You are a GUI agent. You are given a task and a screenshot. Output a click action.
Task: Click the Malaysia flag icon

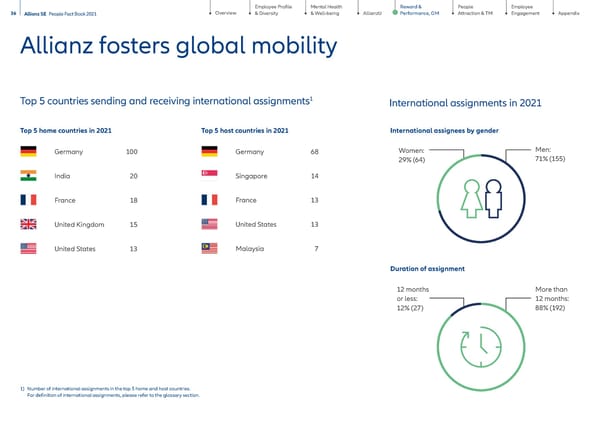pos(209,248)
